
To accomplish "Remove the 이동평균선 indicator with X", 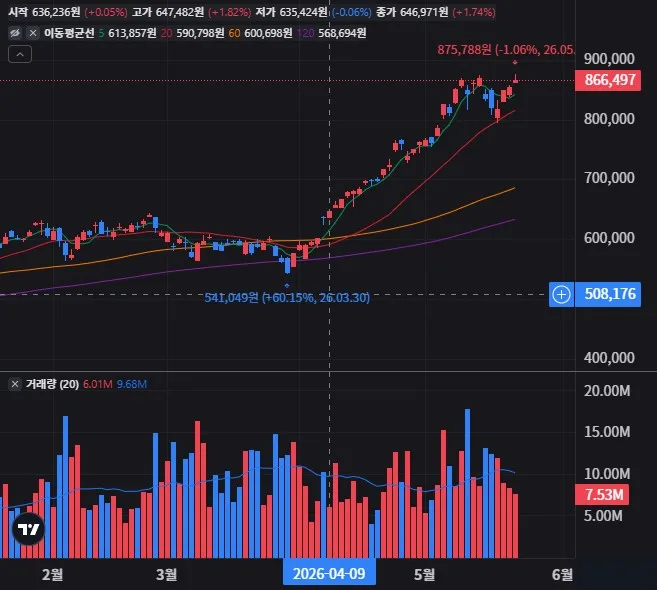I will click(x=33, y=33).
